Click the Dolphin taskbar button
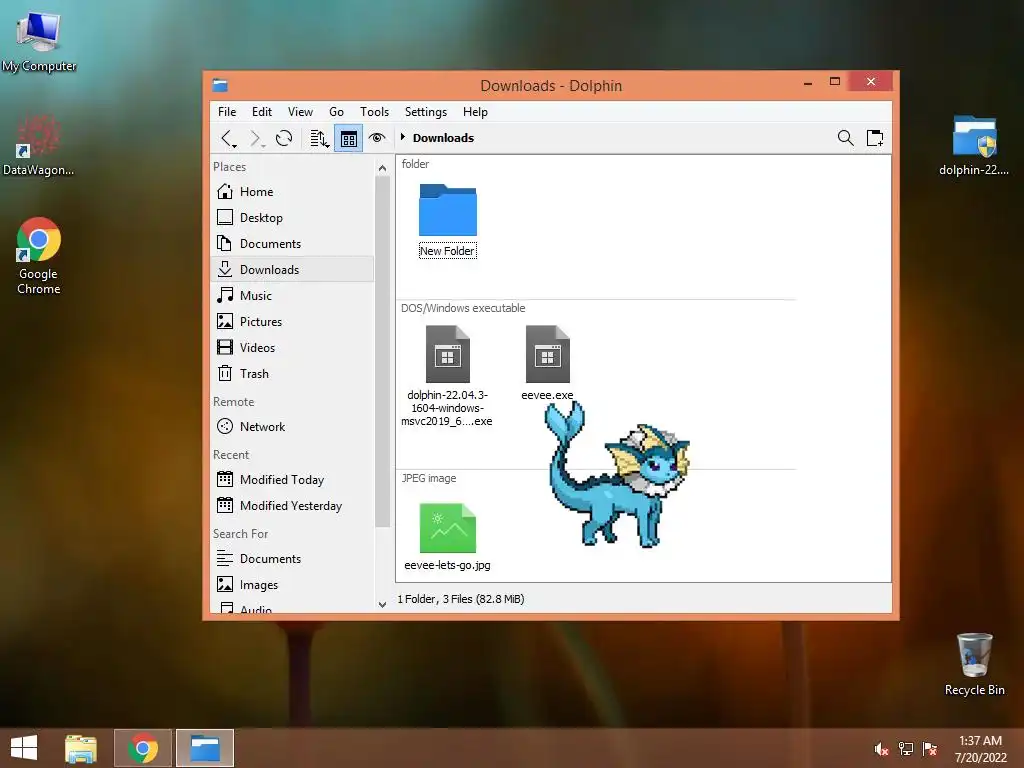Image resolution: width=1024 pixels, height=768 pixels. click(205, 748)
